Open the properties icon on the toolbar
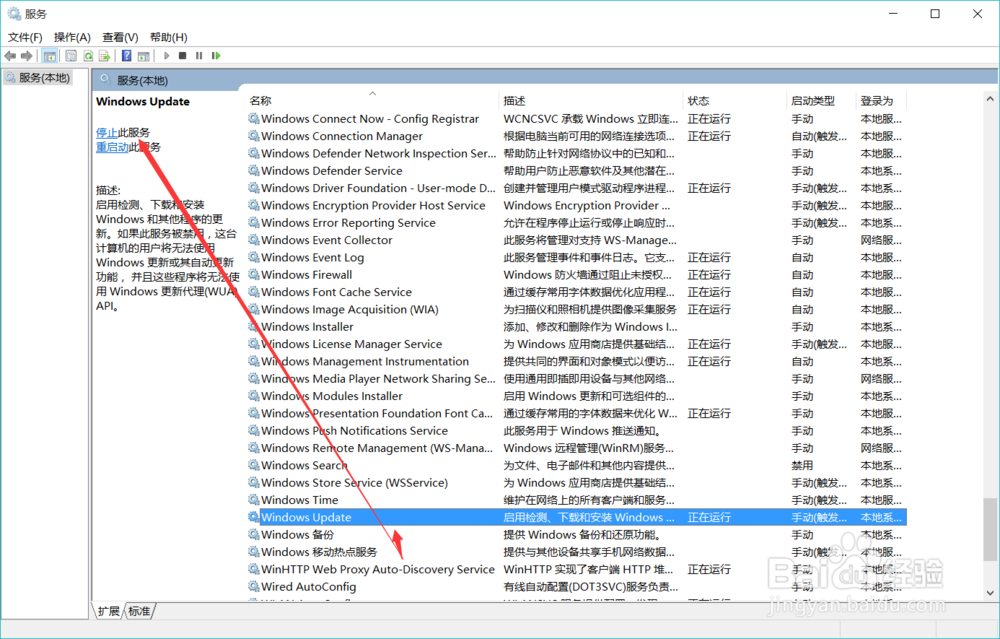 pos(70,55)
